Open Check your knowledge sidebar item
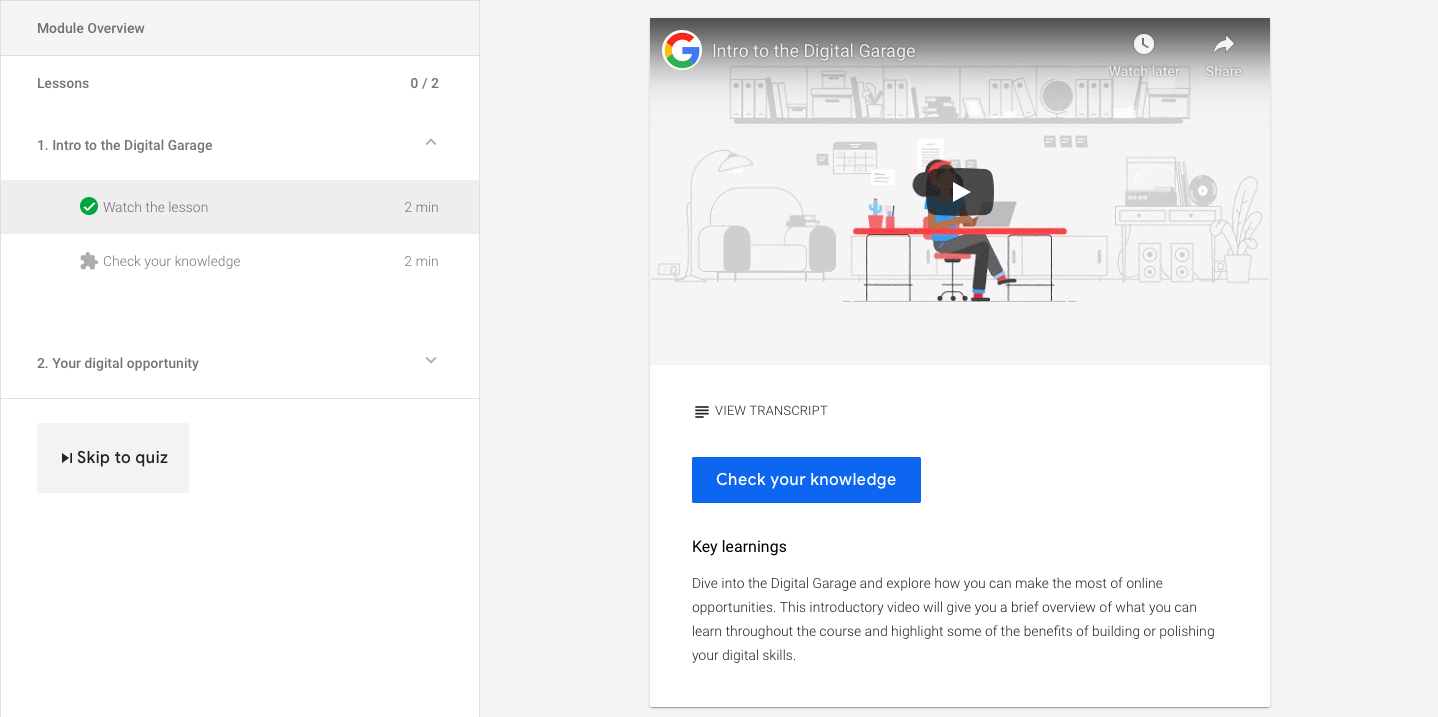 (x=172, y=261)
